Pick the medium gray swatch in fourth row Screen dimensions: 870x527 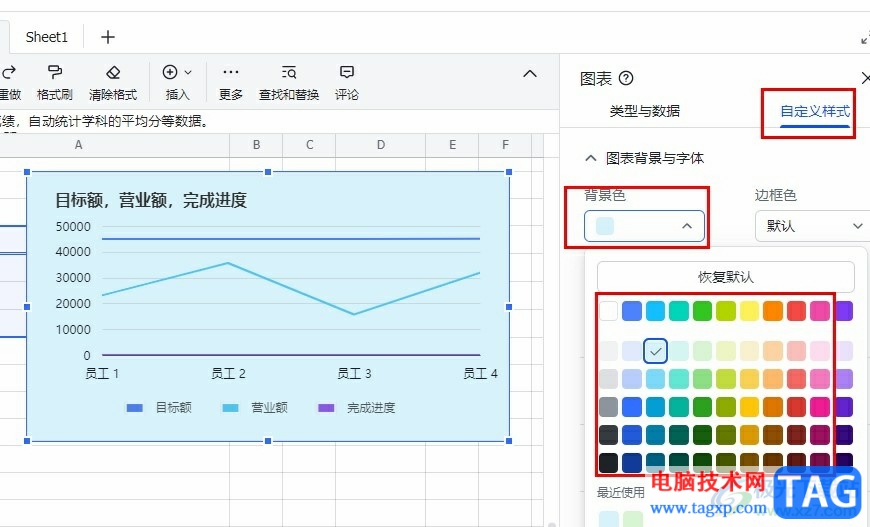pyautogui.click(x=609, y=407)
